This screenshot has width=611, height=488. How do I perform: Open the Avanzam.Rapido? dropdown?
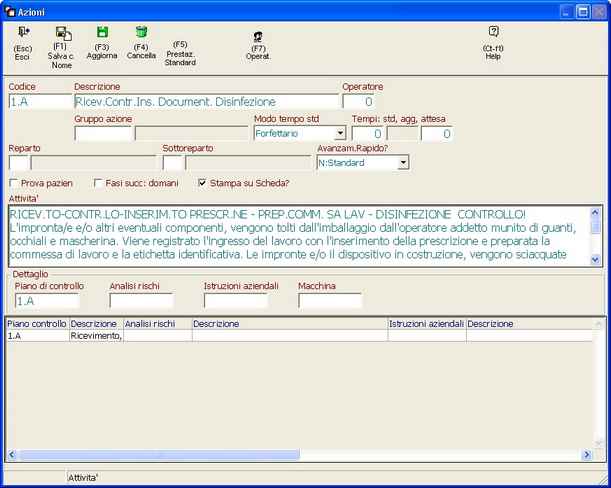(403, 163)
